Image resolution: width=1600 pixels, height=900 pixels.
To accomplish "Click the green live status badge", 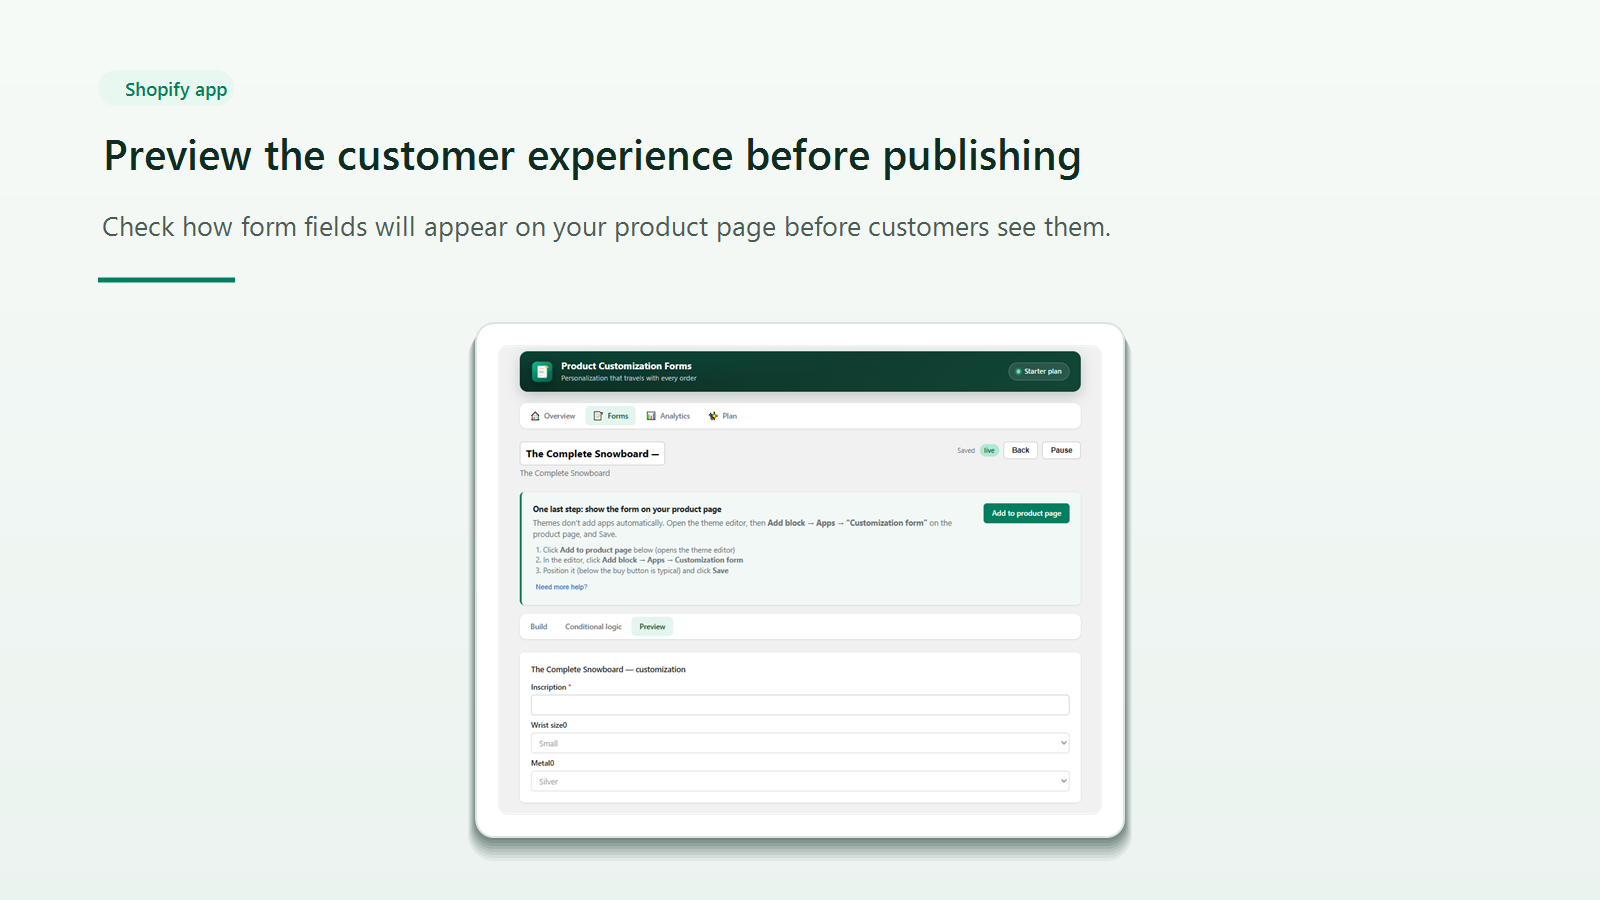I will 989,450.
